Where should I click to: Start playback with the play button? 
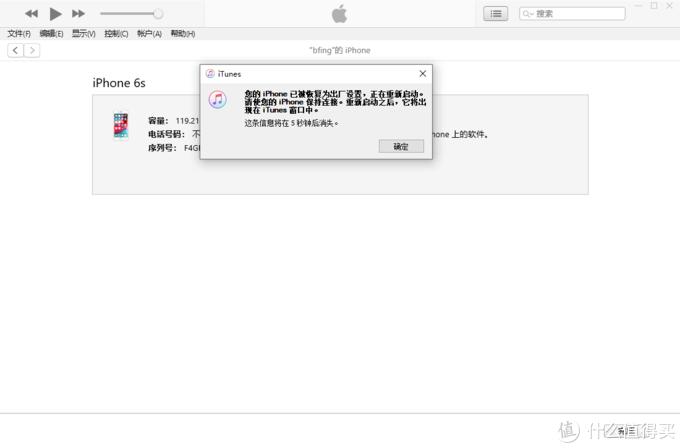click(55, 14)
